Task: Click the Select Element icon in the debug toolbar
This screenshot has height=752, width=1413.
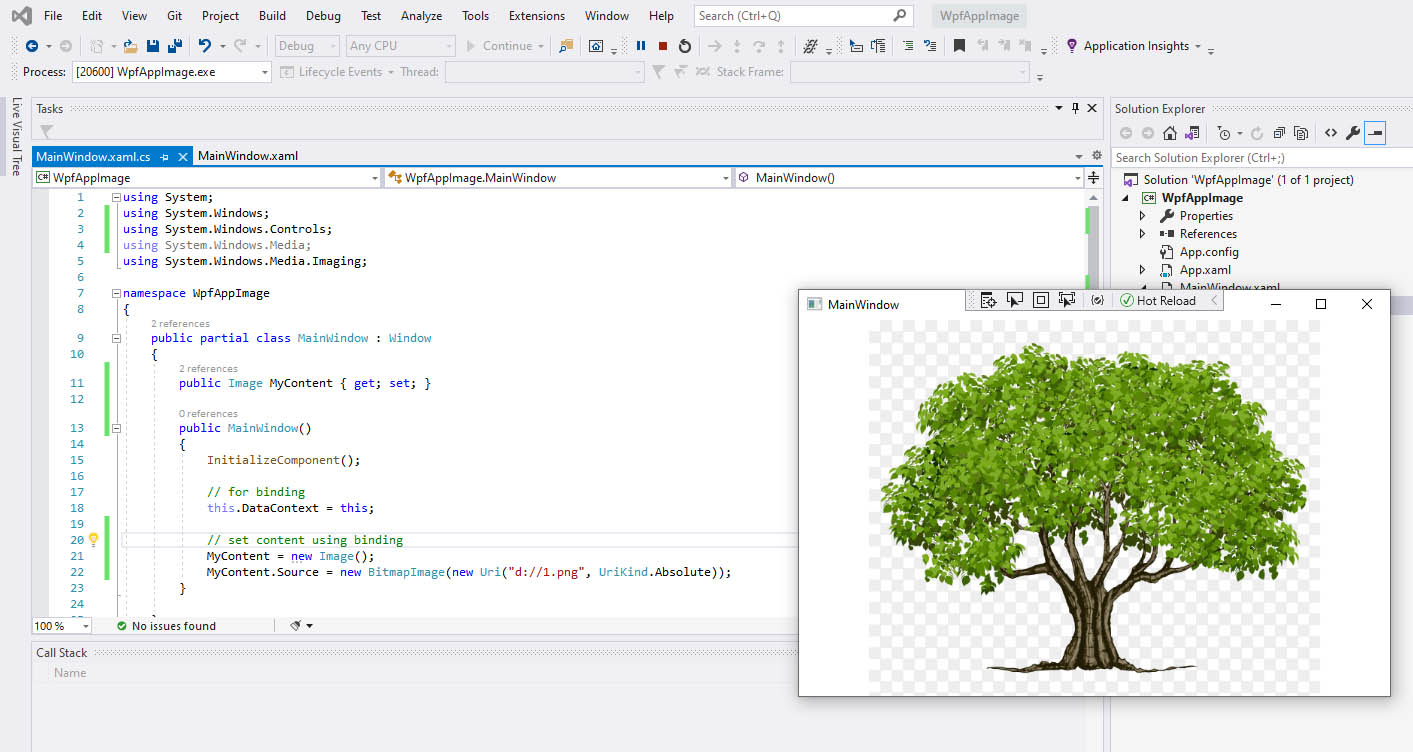Action: (1015, 301)
